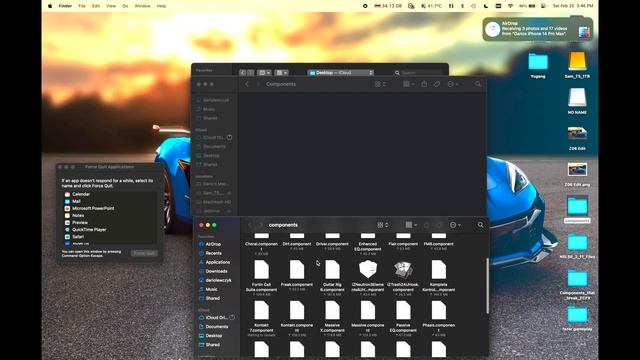Click the FM8.component file name
This screenshot has width=640, height=360.
point(439,244)
